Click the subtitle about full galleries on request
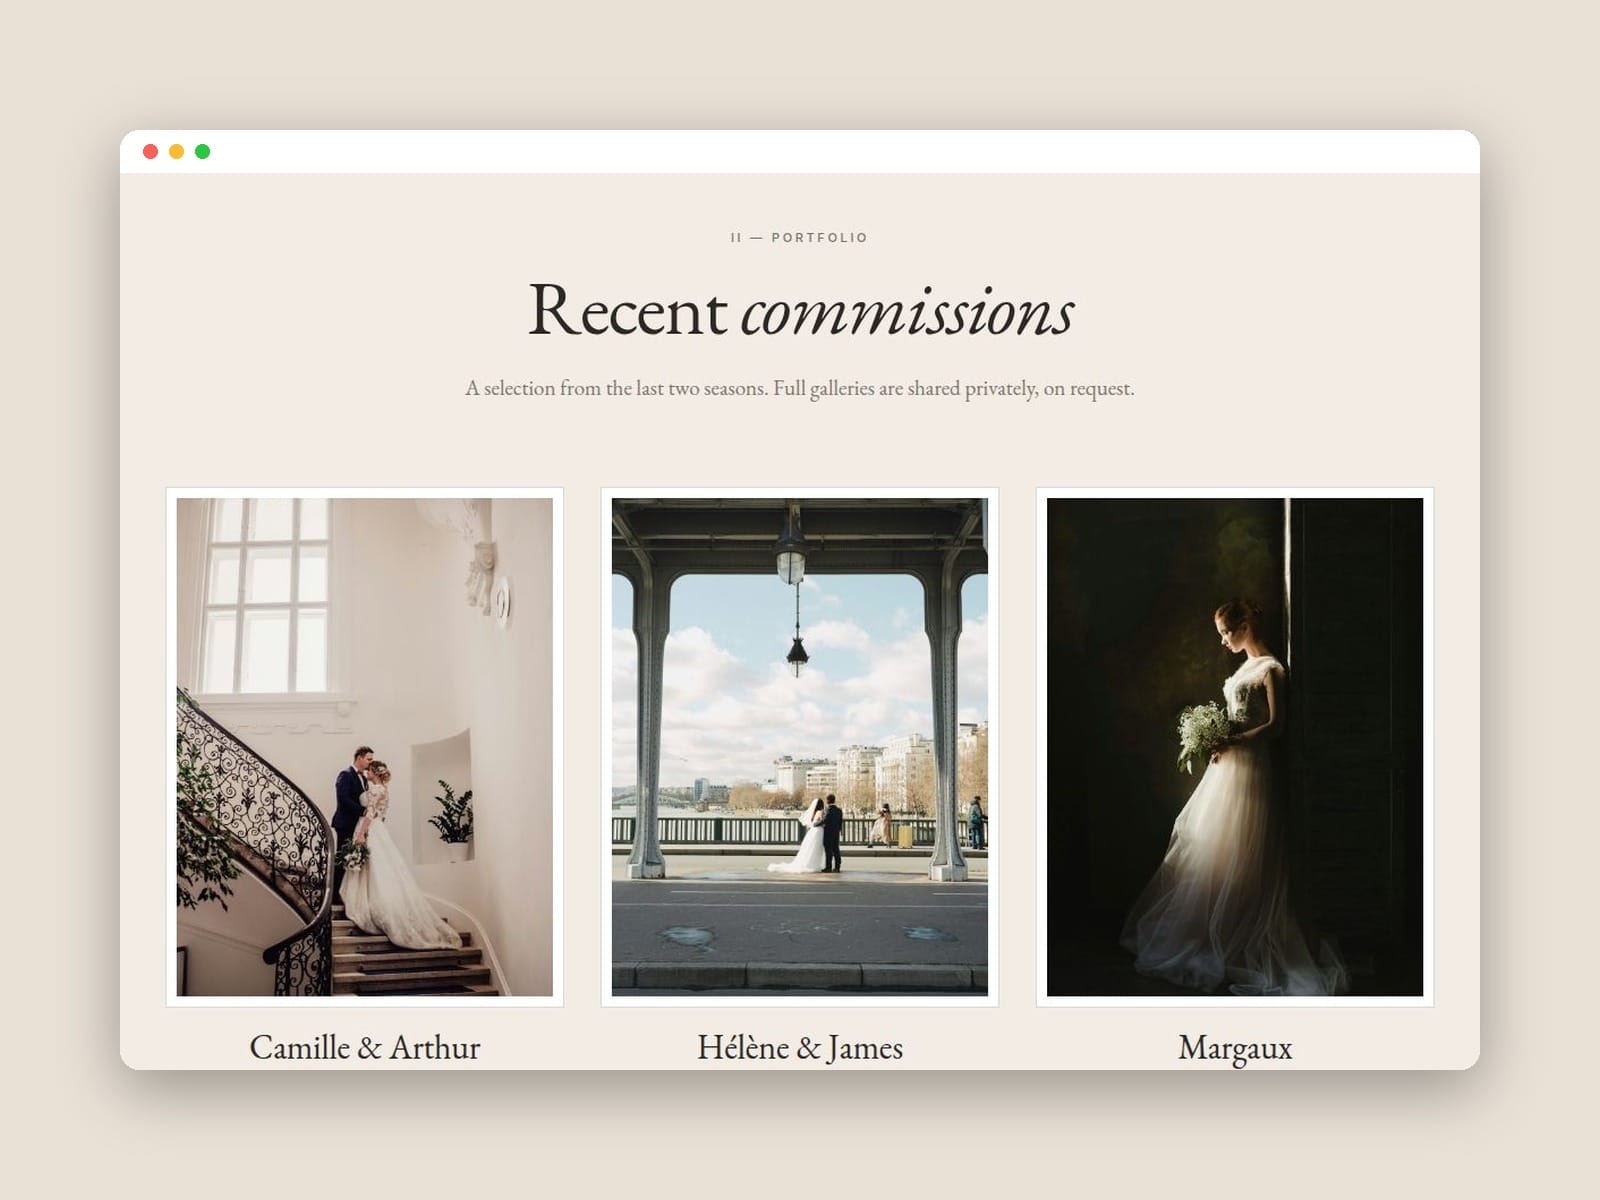Screen dimensions: 1600x1200 tap(800, 388)
